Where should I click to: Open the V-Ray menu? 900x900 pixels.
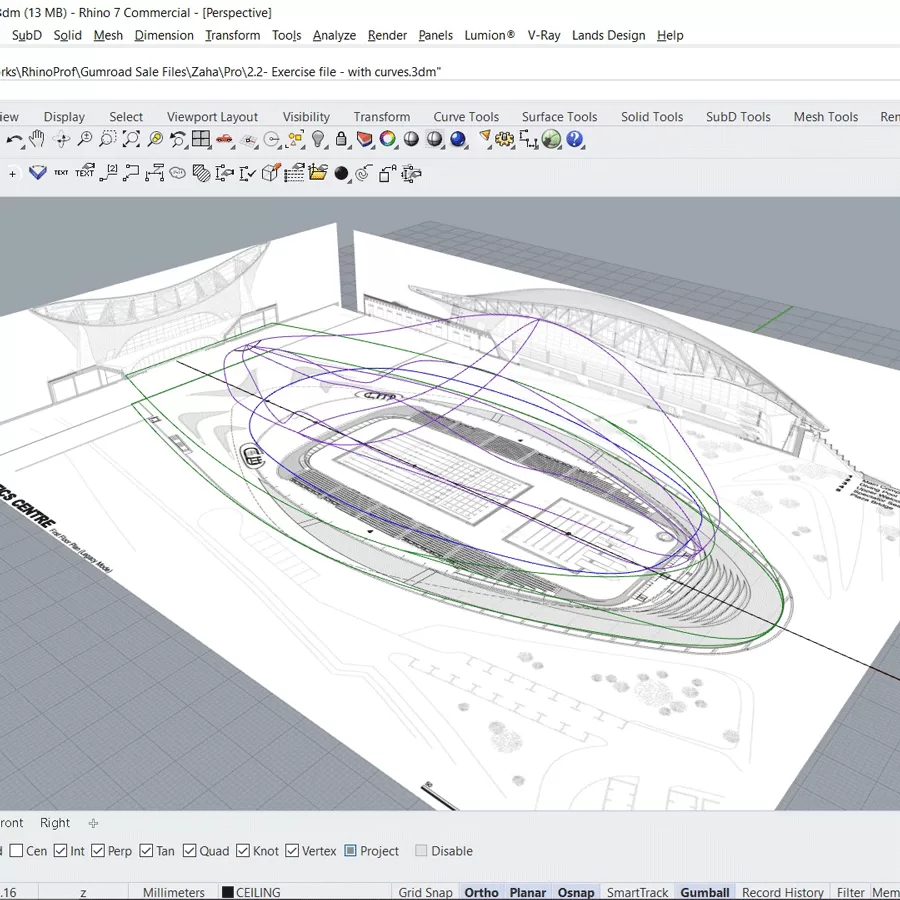[x=544, y=36]
